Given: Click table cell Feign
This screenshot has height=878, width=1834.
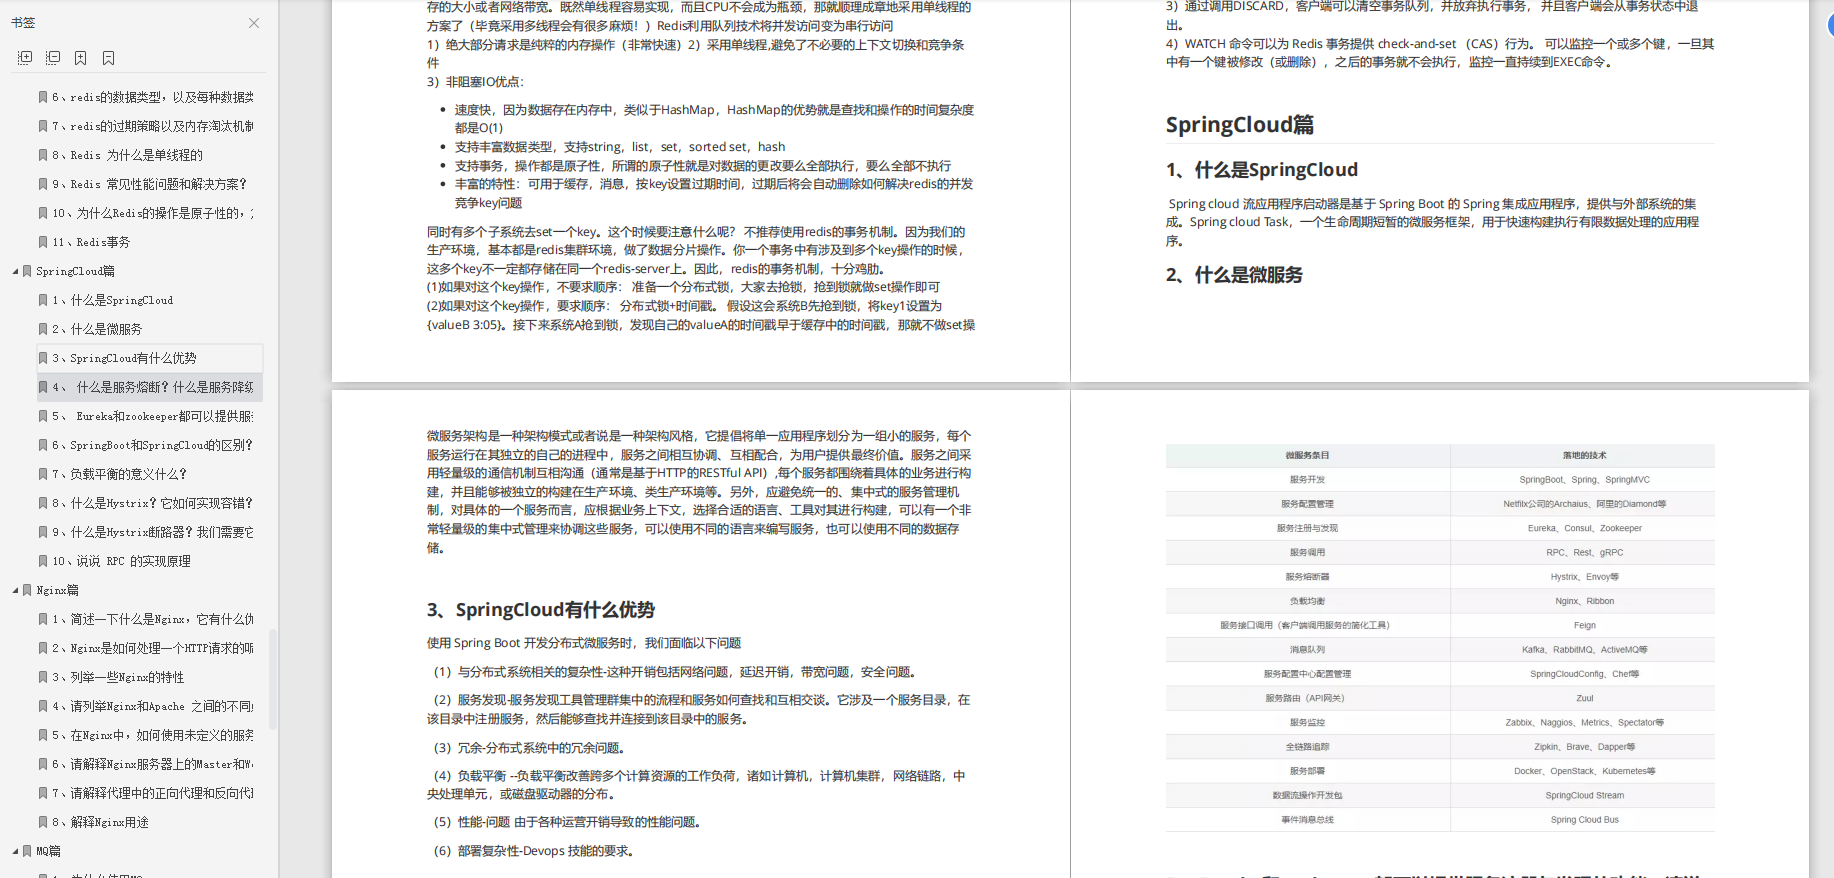Looking at the screenshot, I should pos(1584,625).
